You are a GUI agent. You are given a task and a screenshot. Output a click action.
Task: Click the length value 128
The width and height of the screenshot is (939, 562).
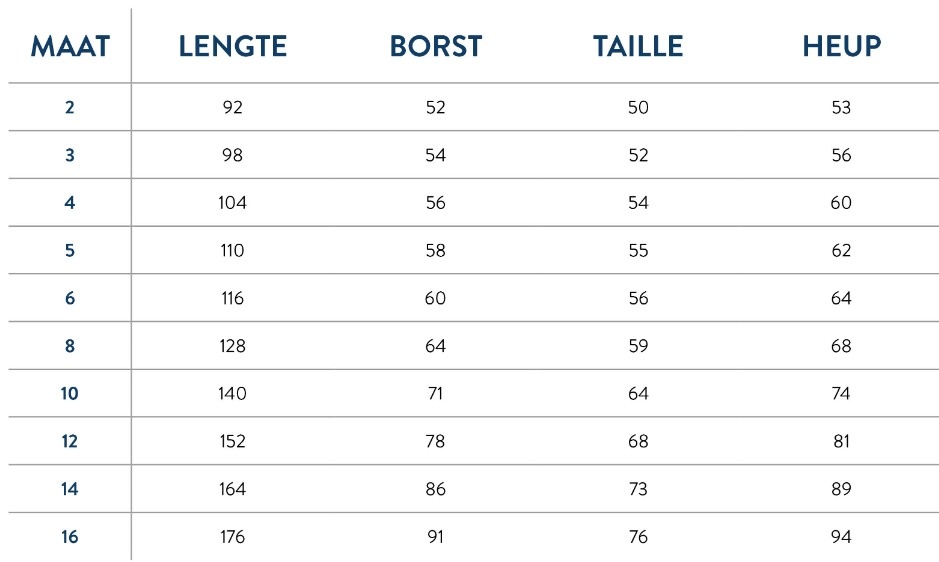232,346
